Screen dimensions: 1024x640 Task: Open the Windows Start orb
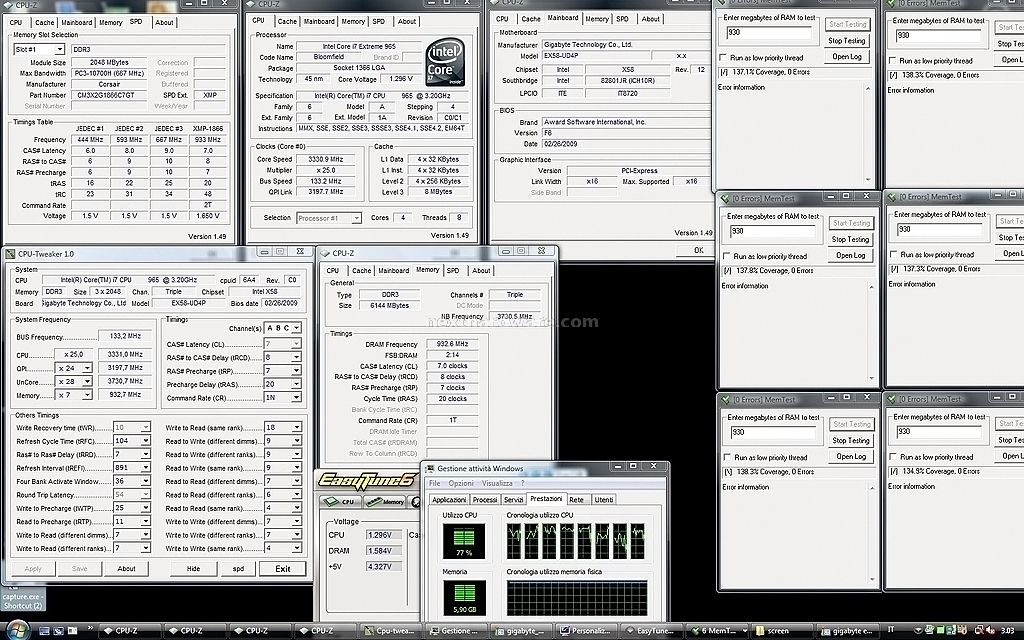[x=18, y=630]
